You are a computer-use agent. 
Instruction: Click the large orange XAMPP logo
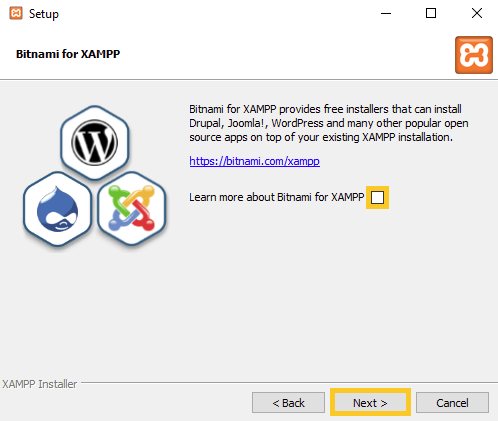tap(474, 55)
